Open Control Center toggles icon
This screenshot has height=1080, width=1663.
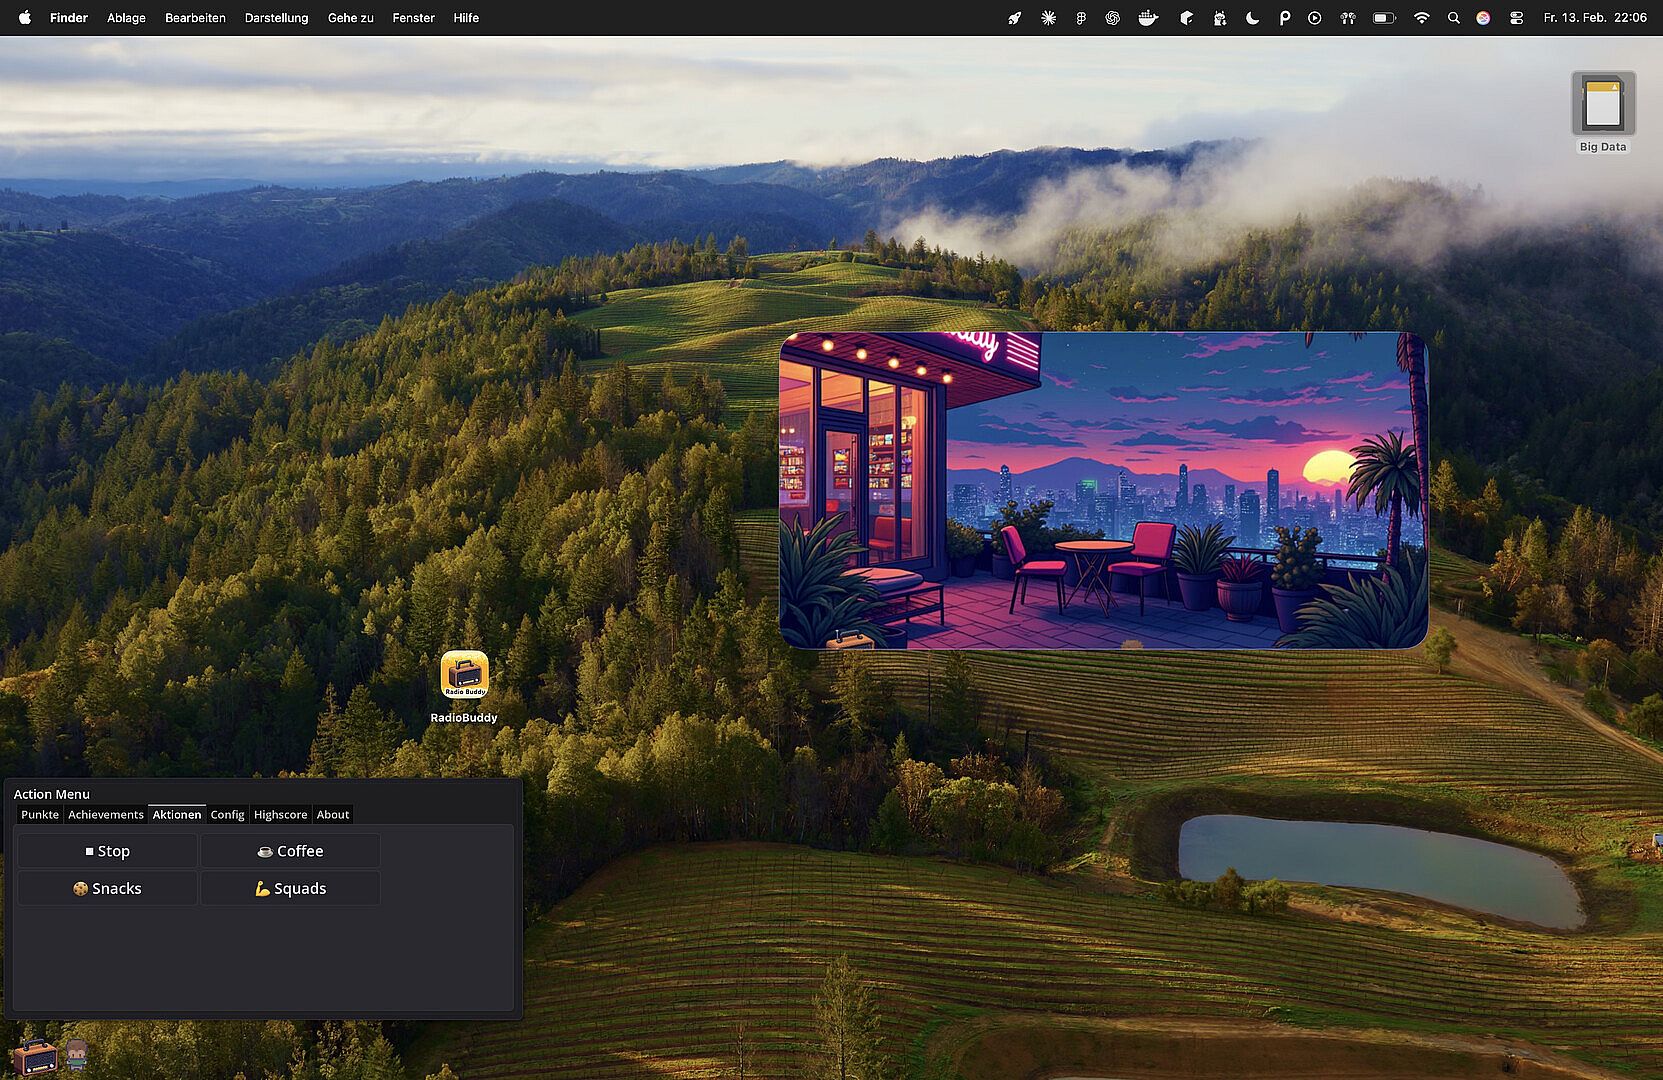click(1516, 18)
